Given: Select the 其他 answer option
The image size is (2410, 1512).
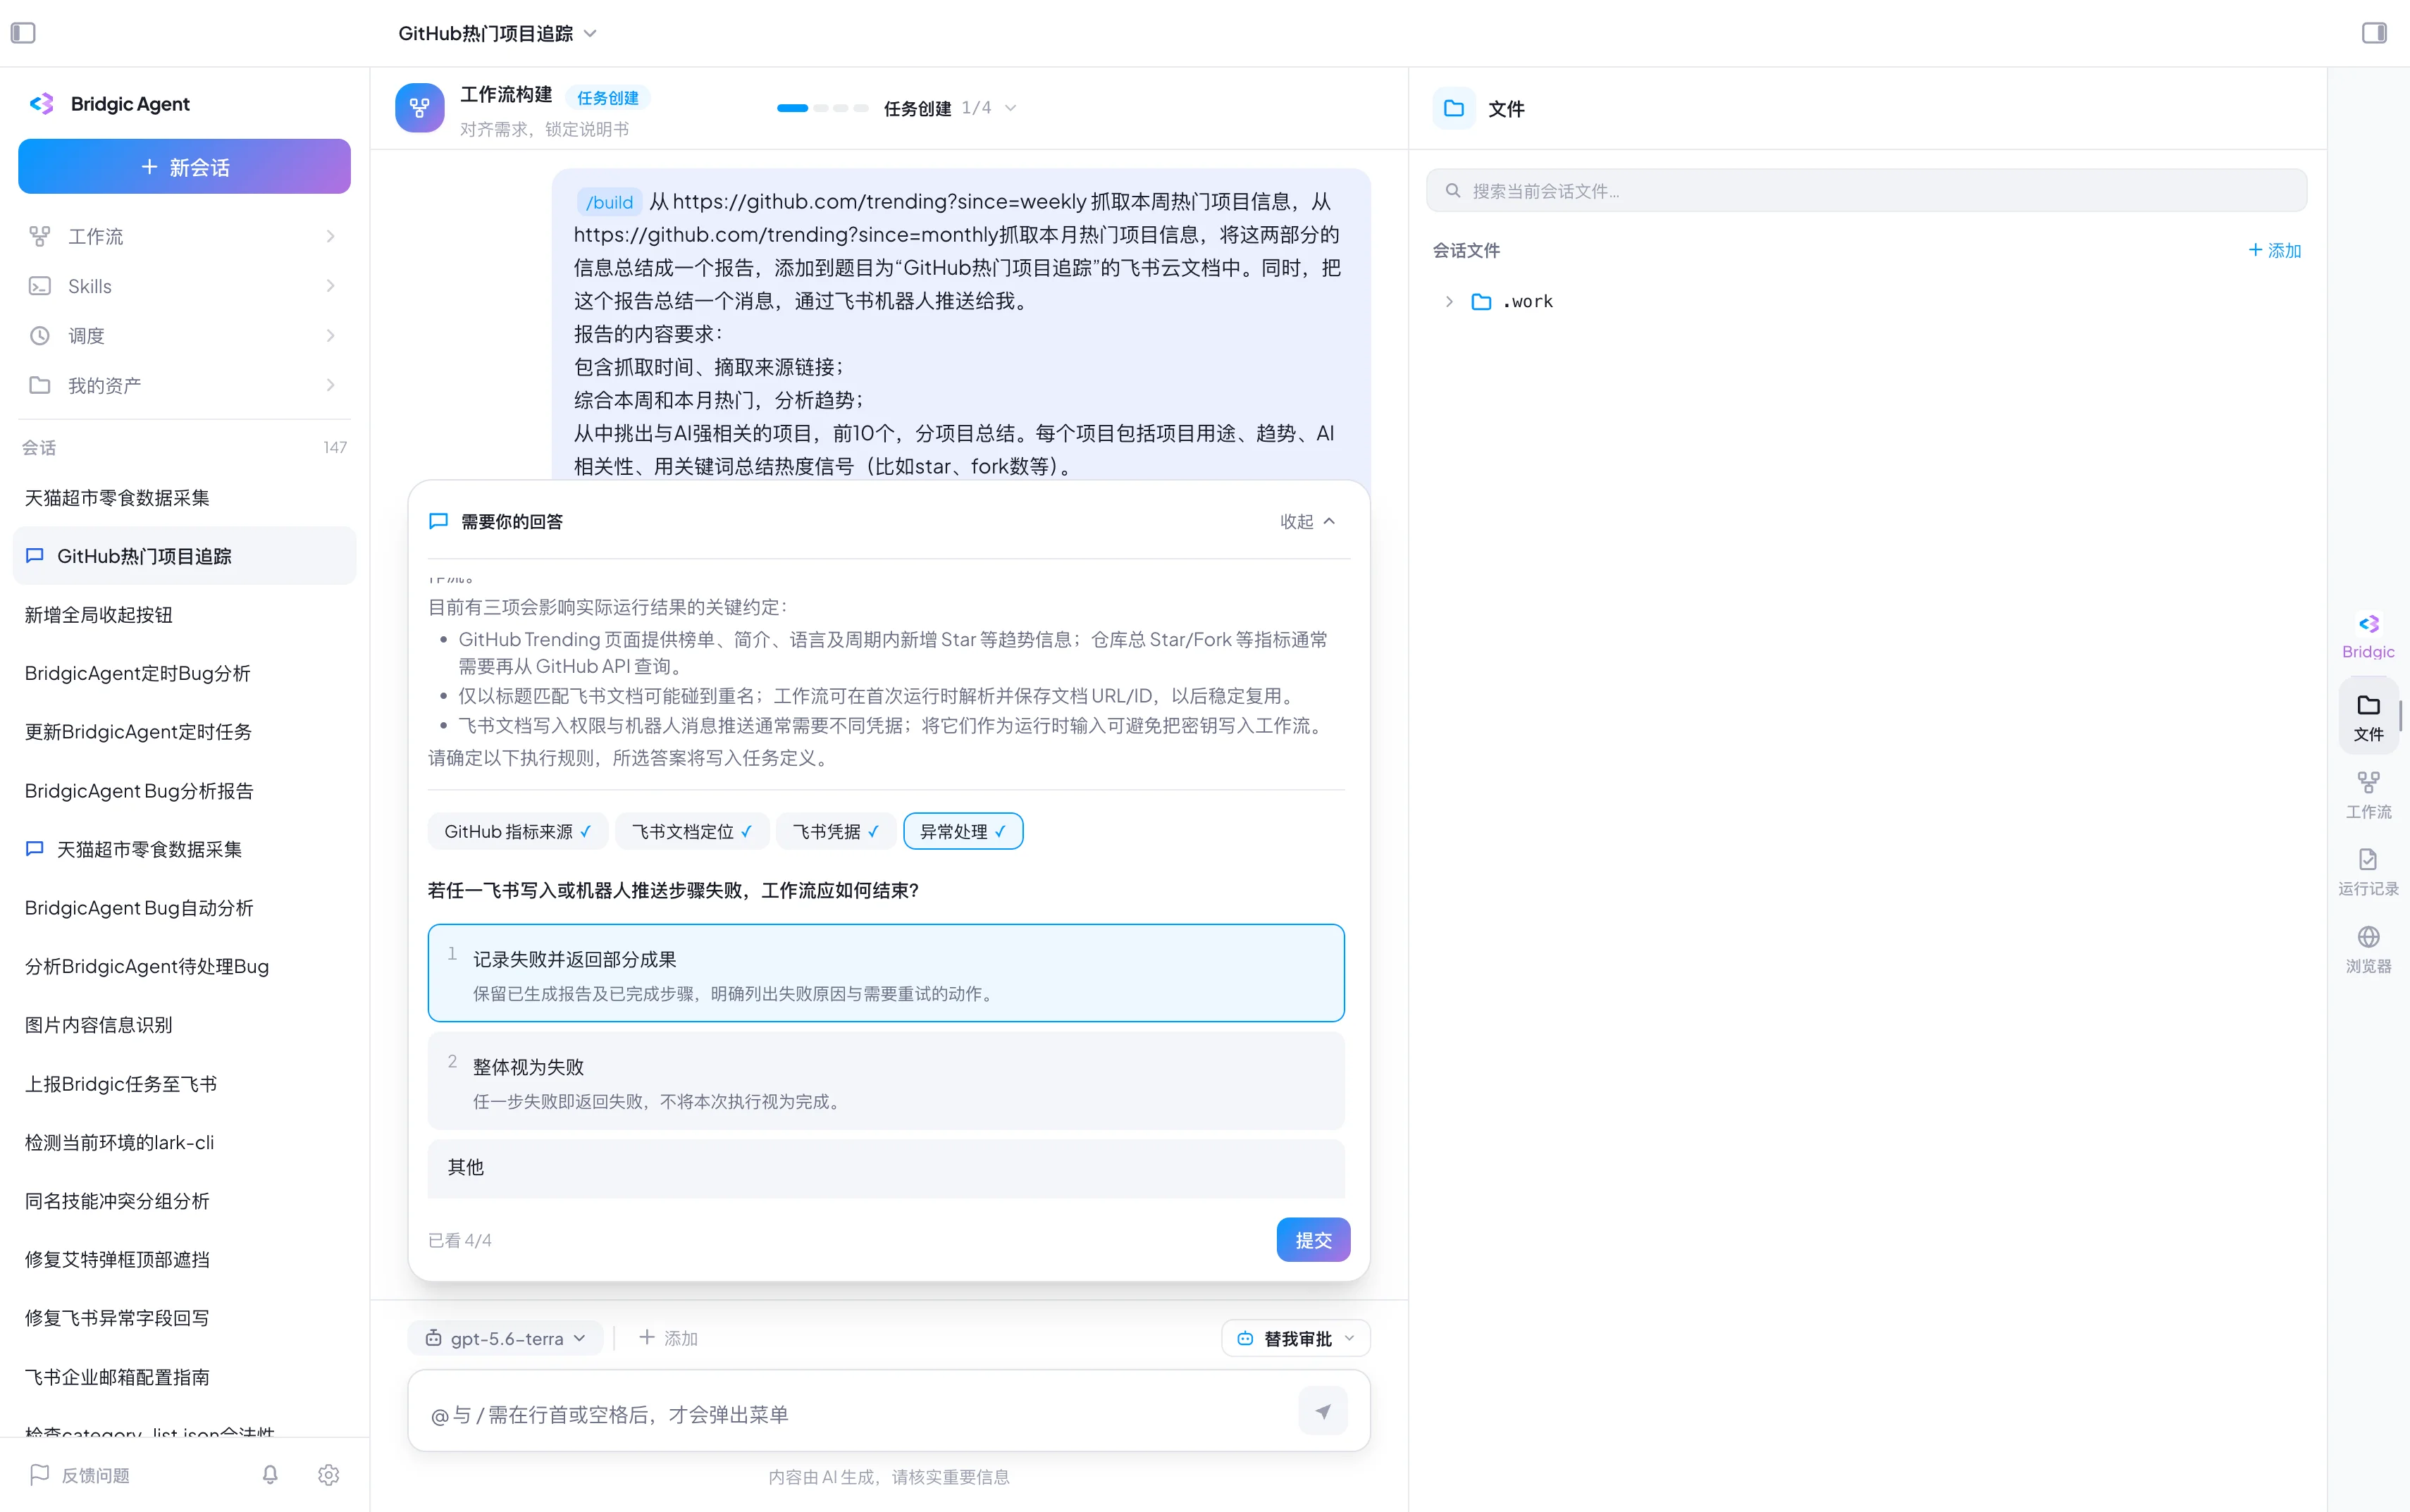Looking at the screenshot, I should point(886,1167).
